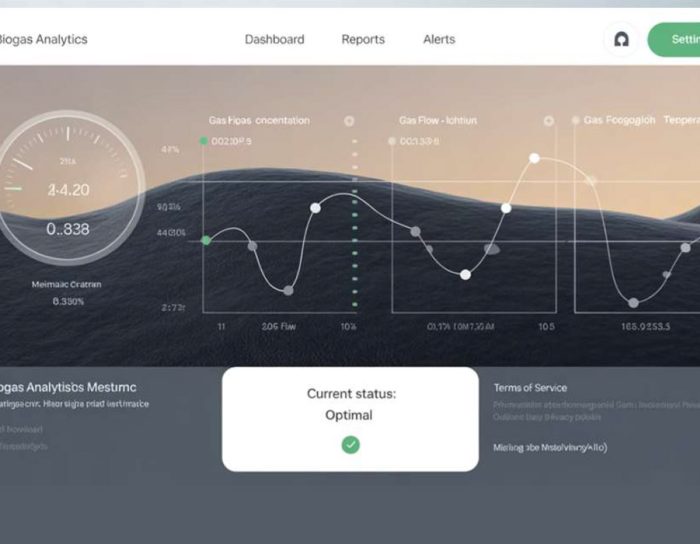The image size is (700, 544).
Task: Click the highest white peak point on graph
Action: 534,158
